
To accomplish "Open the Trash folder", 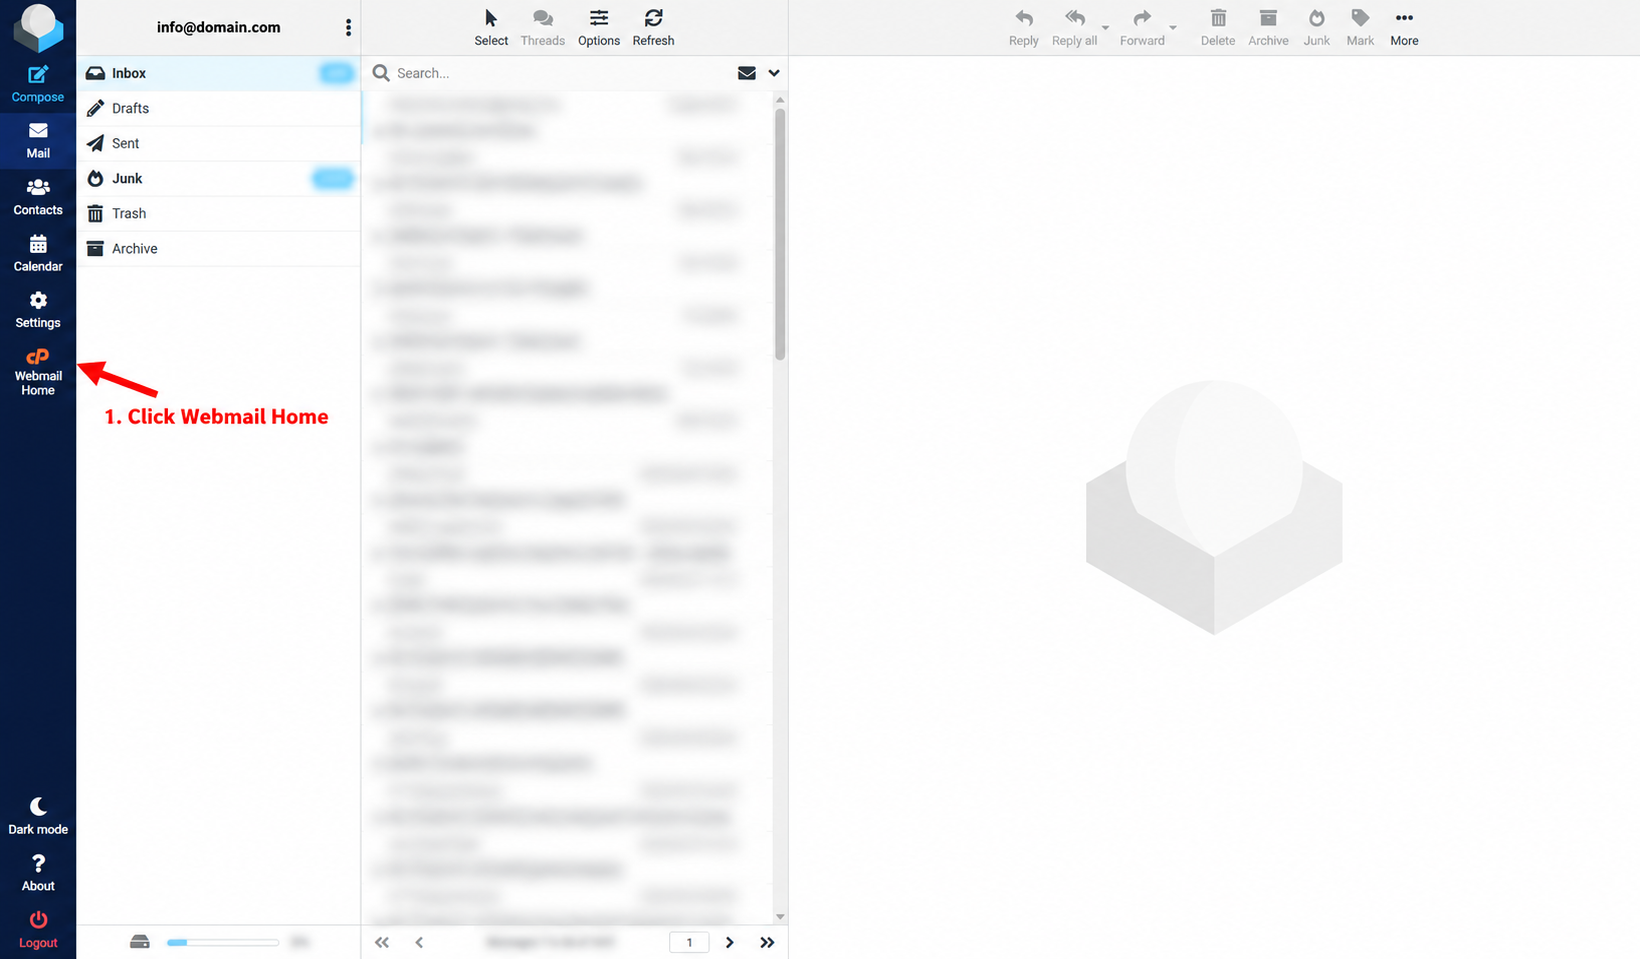I will point(218,213).
